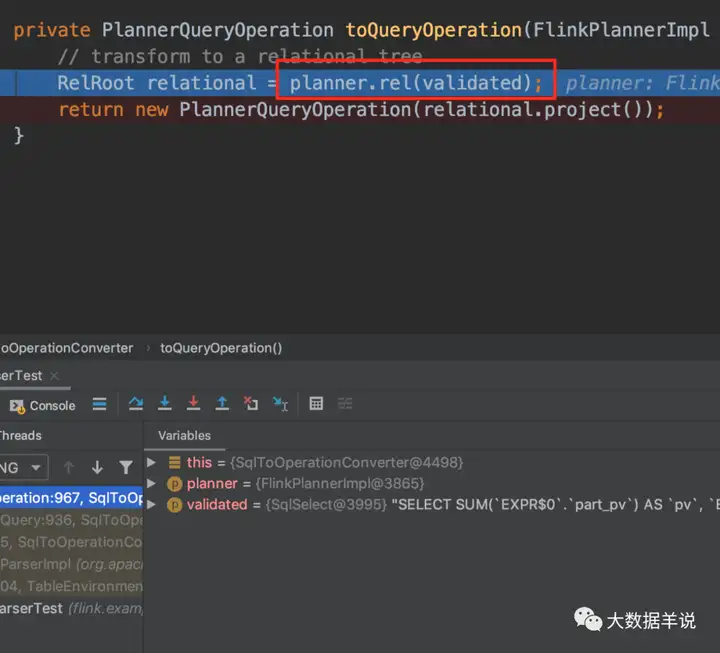Select the Threads panel tab

click(x=20, y=435)
